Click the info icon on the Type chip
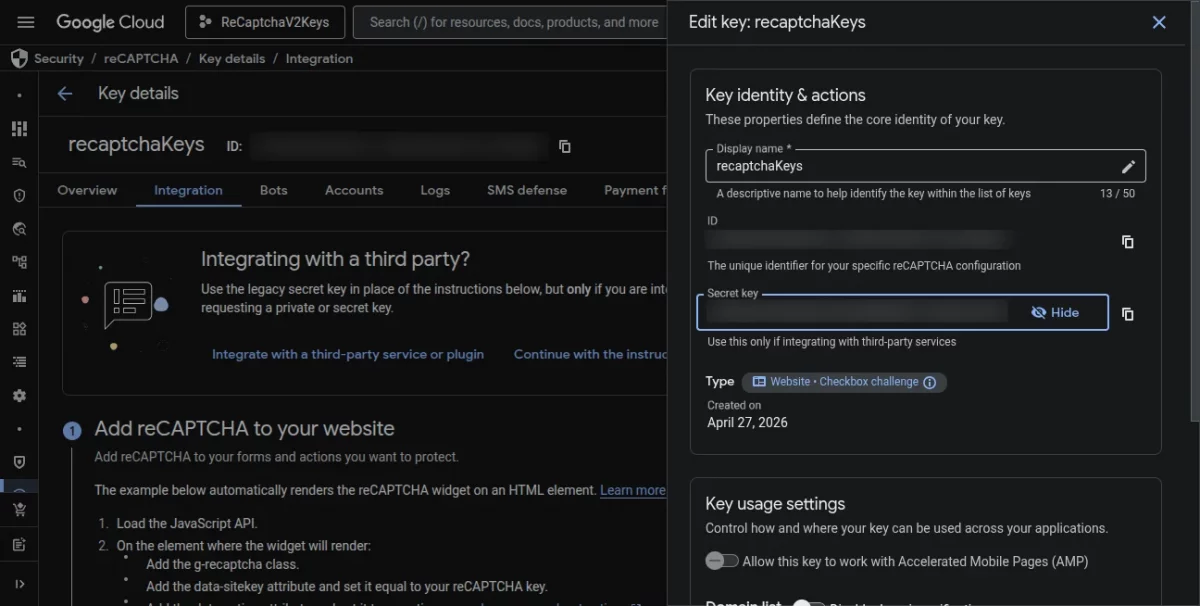This screenshot has width=1200, height=606. pyautogui.click(x=930, y=382)
